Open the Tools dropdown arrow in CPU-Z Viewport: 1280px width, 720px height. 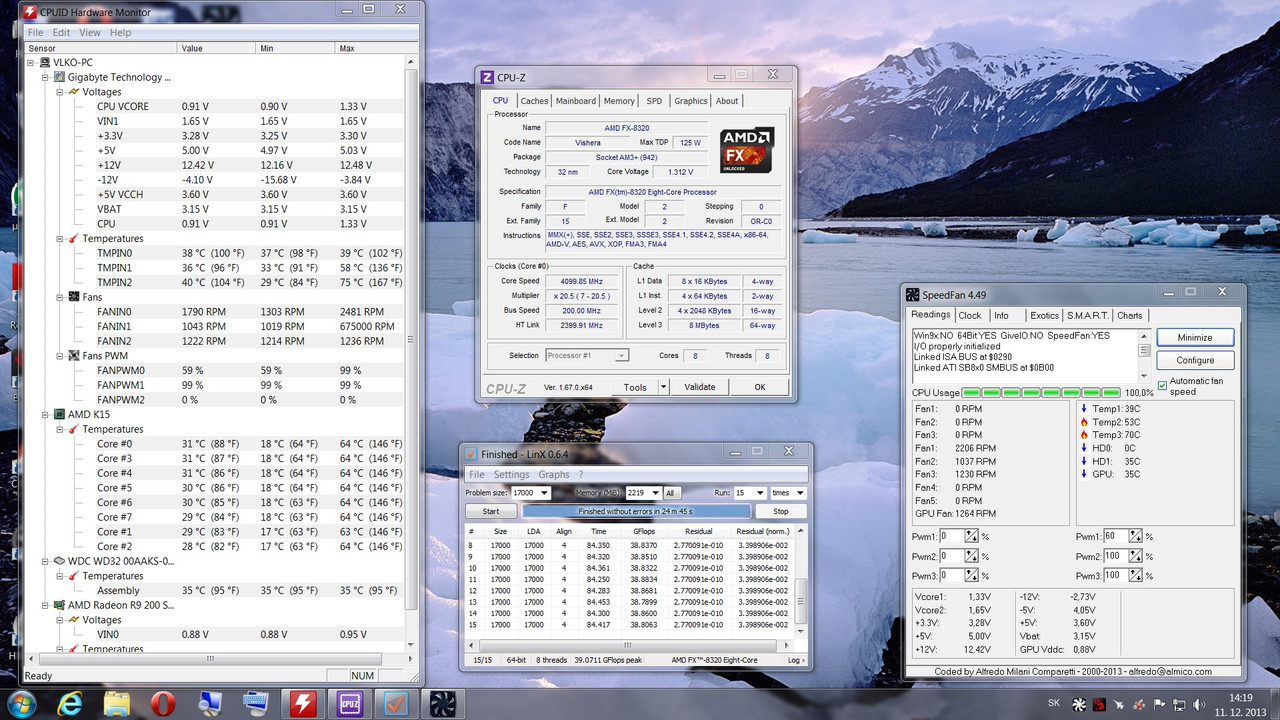(662, 387)
